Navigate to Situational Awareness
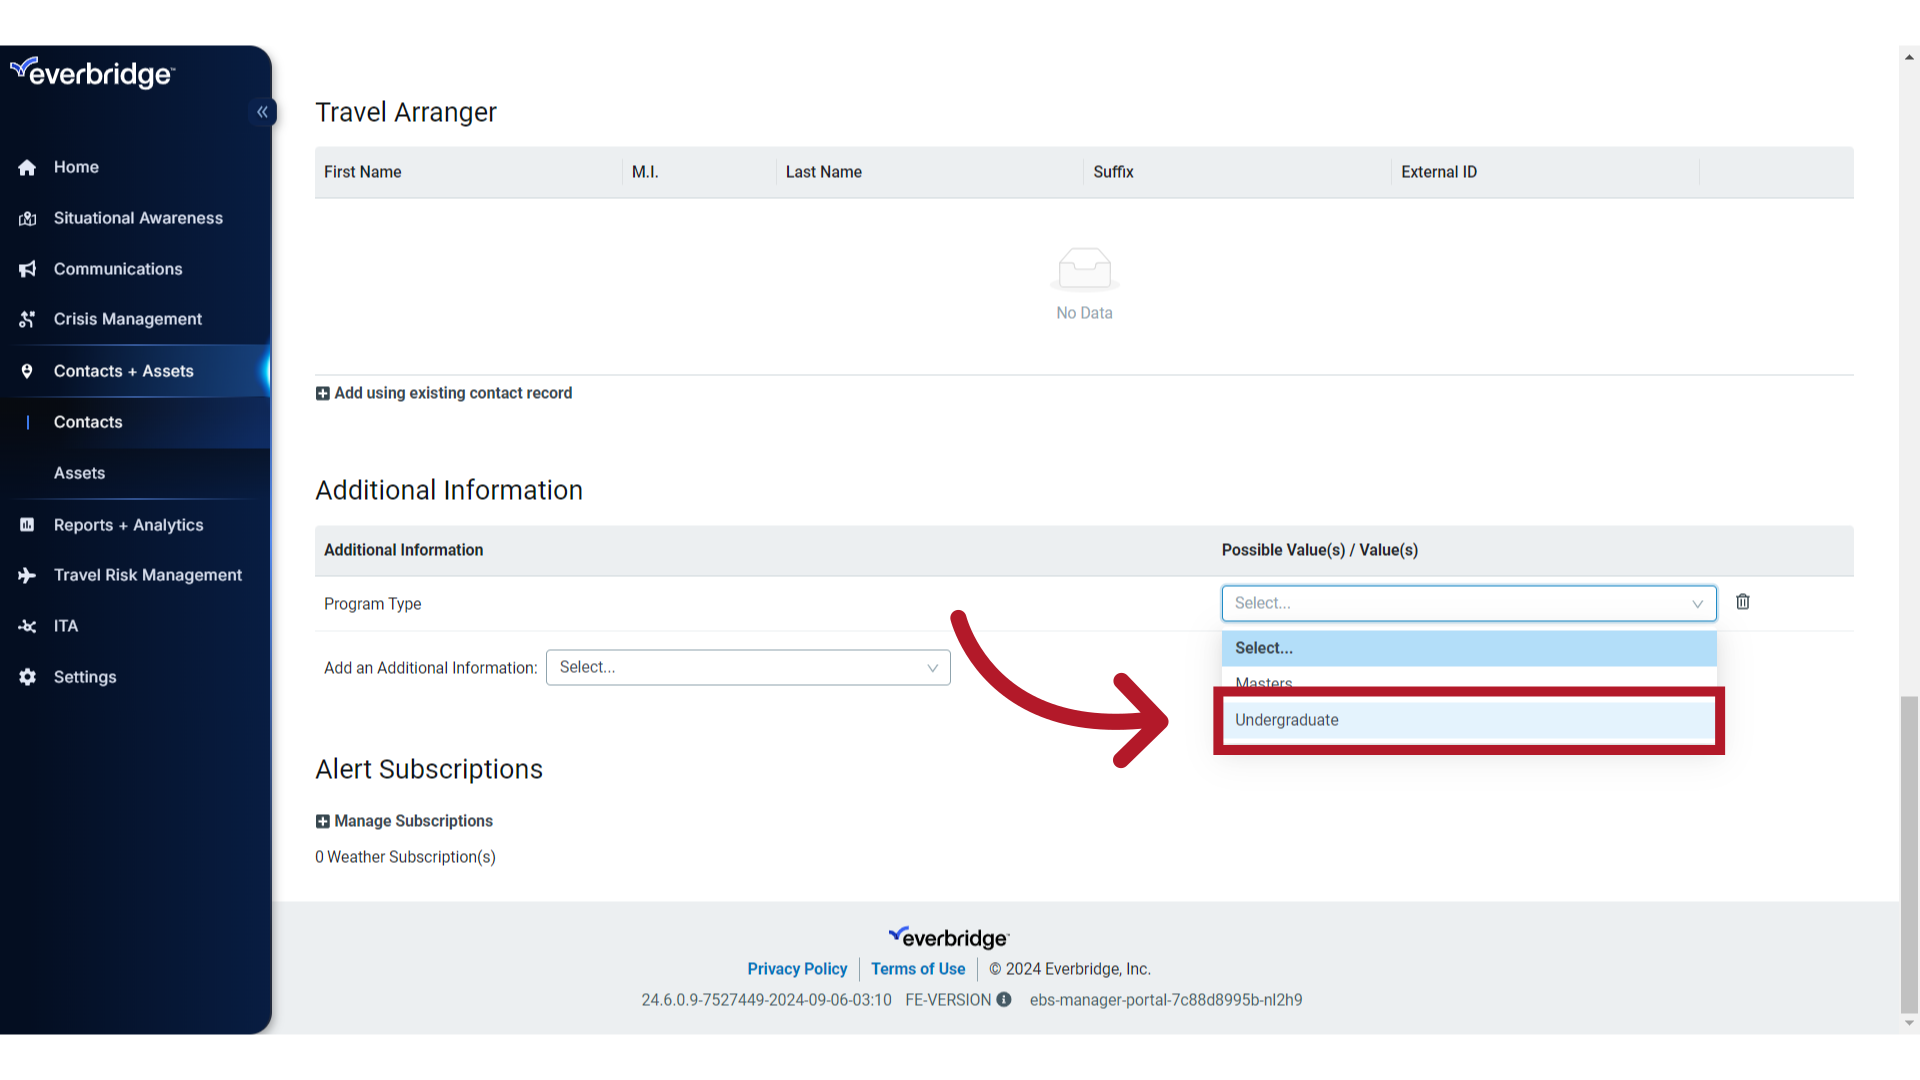The width and height of the screenshot is (1920, 1080). point(137,218)
